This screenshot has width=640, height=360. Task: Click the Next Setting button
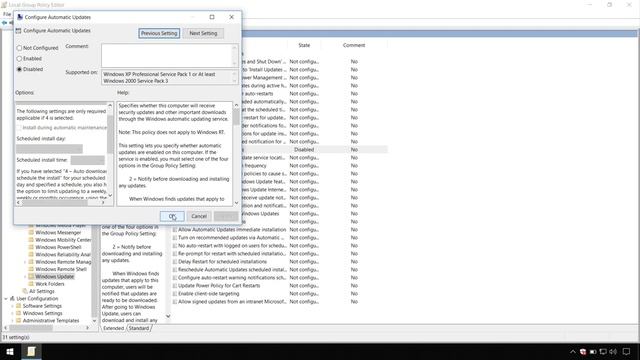coord(203,33)
